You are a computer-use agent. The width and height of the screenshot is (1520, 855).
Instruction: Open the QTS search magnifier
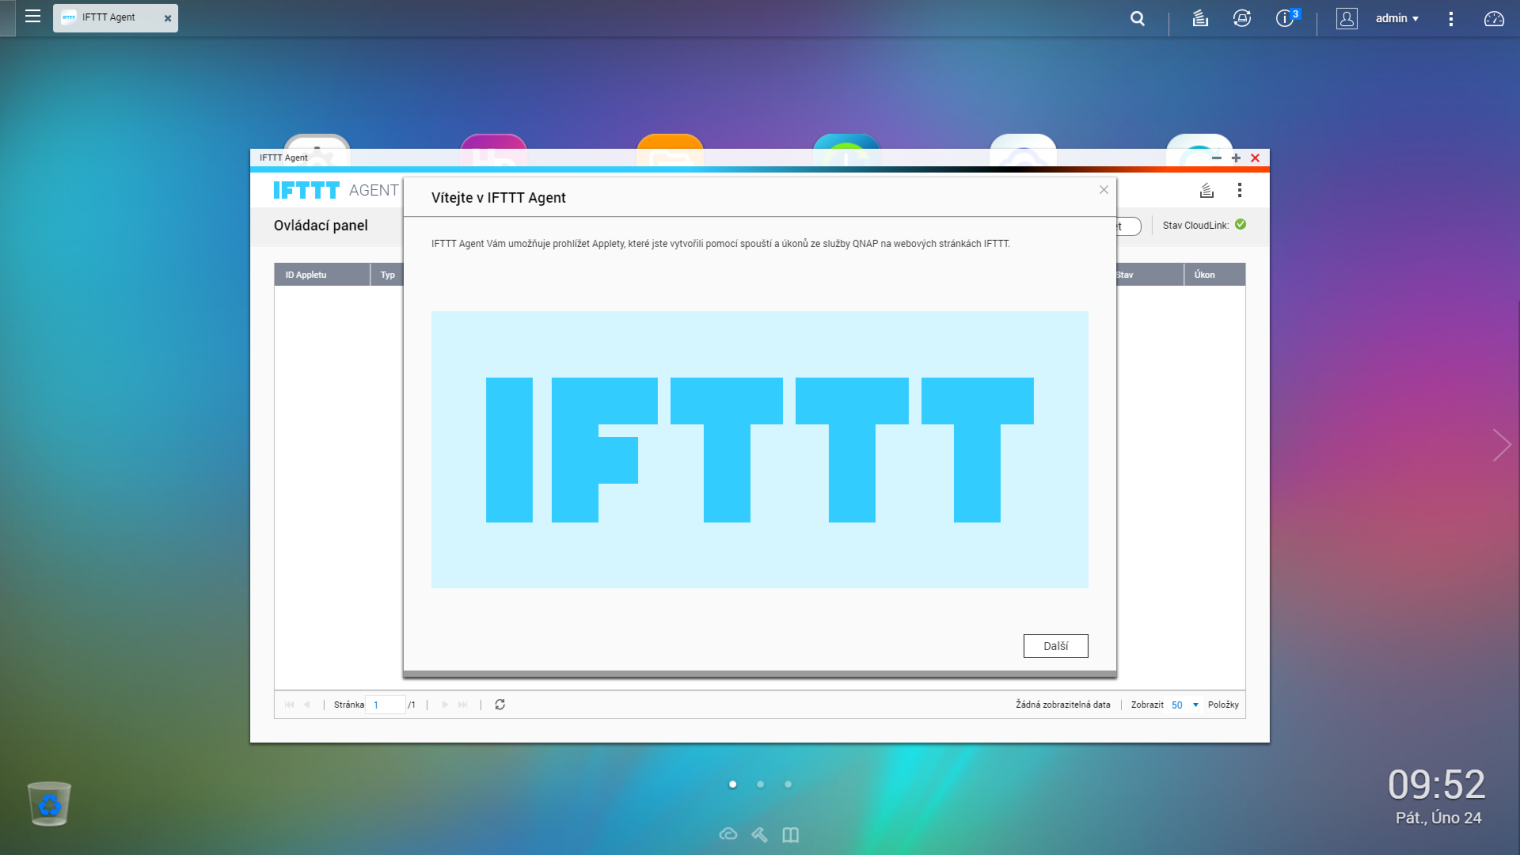[x=1137, y=18]
